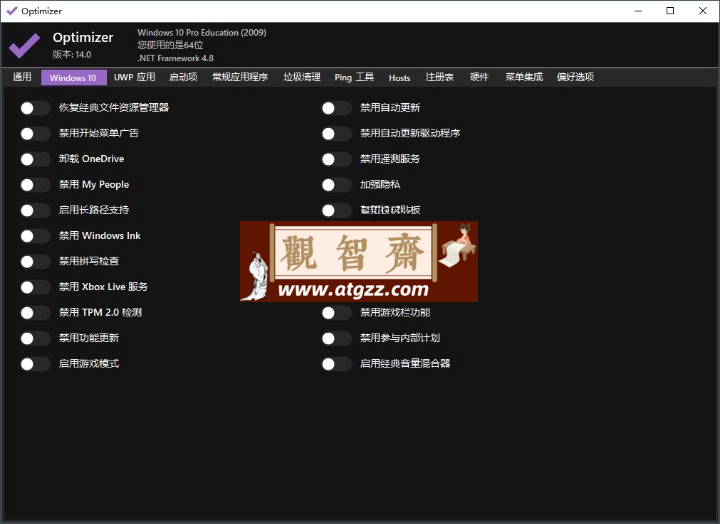Enable the 启用长路径支持 switch
The width and height of the screenshot is (720, 524).
(x=35, y=210)
